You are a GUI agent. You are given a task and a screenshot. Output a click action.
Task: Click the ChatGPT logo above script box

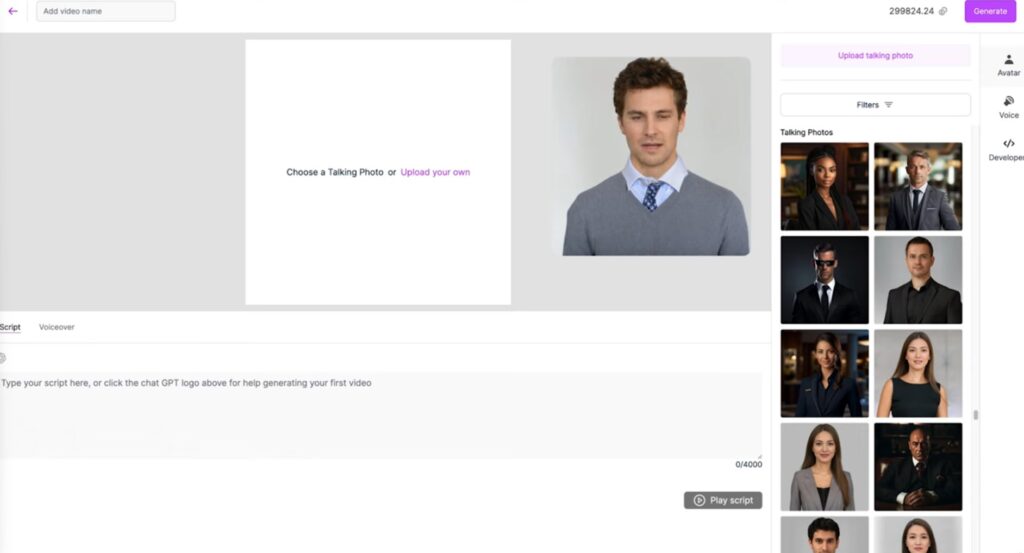coord(3,358)
